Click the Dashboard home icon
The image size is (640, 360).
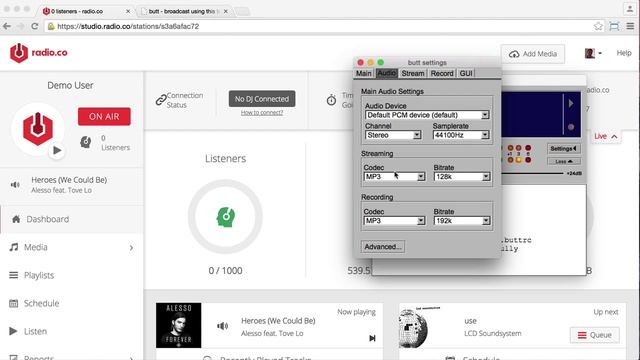pyautogui.click(x=16, y=219)
